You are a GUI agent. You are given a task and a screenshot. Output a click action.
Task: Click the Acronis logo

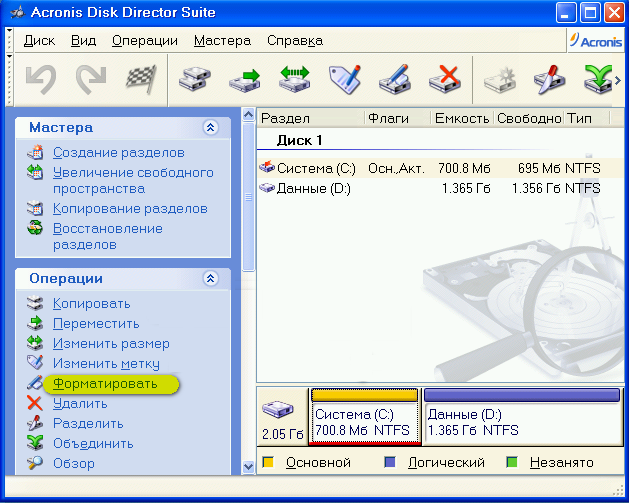pos(596,41)
